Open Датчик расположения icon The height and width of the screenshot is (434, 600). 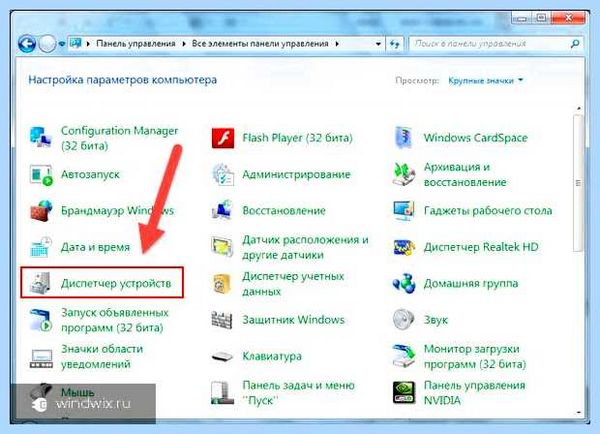222,247
